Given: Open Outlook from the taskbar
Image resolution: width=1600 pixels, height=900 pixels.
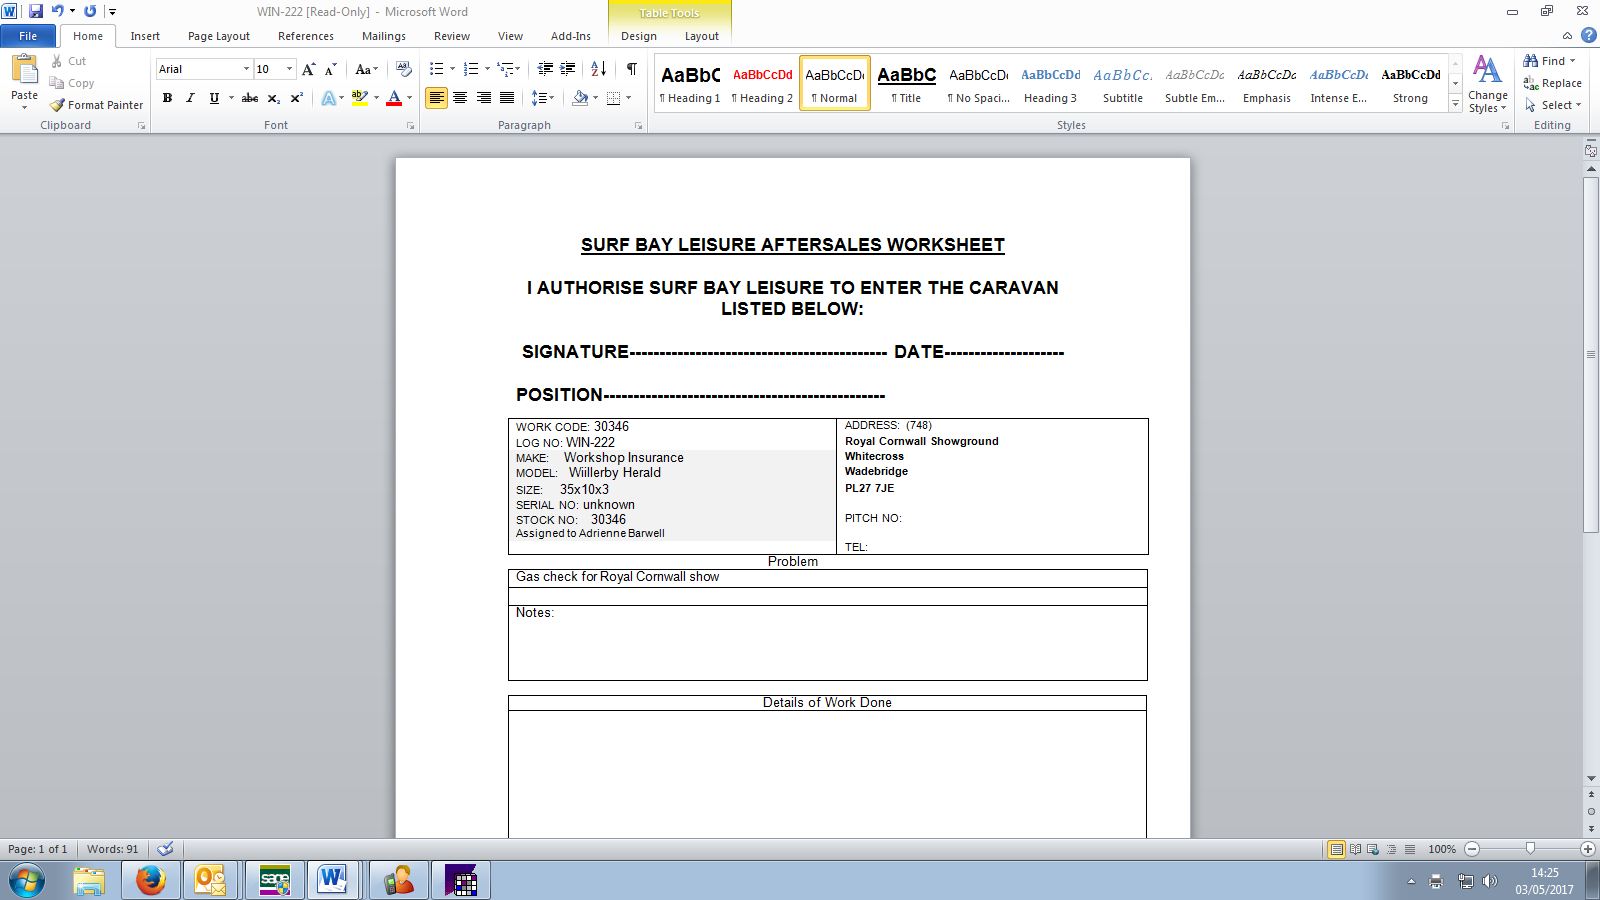Looking at the screenshot, I should pyautogui.click(x=210, y=880).
